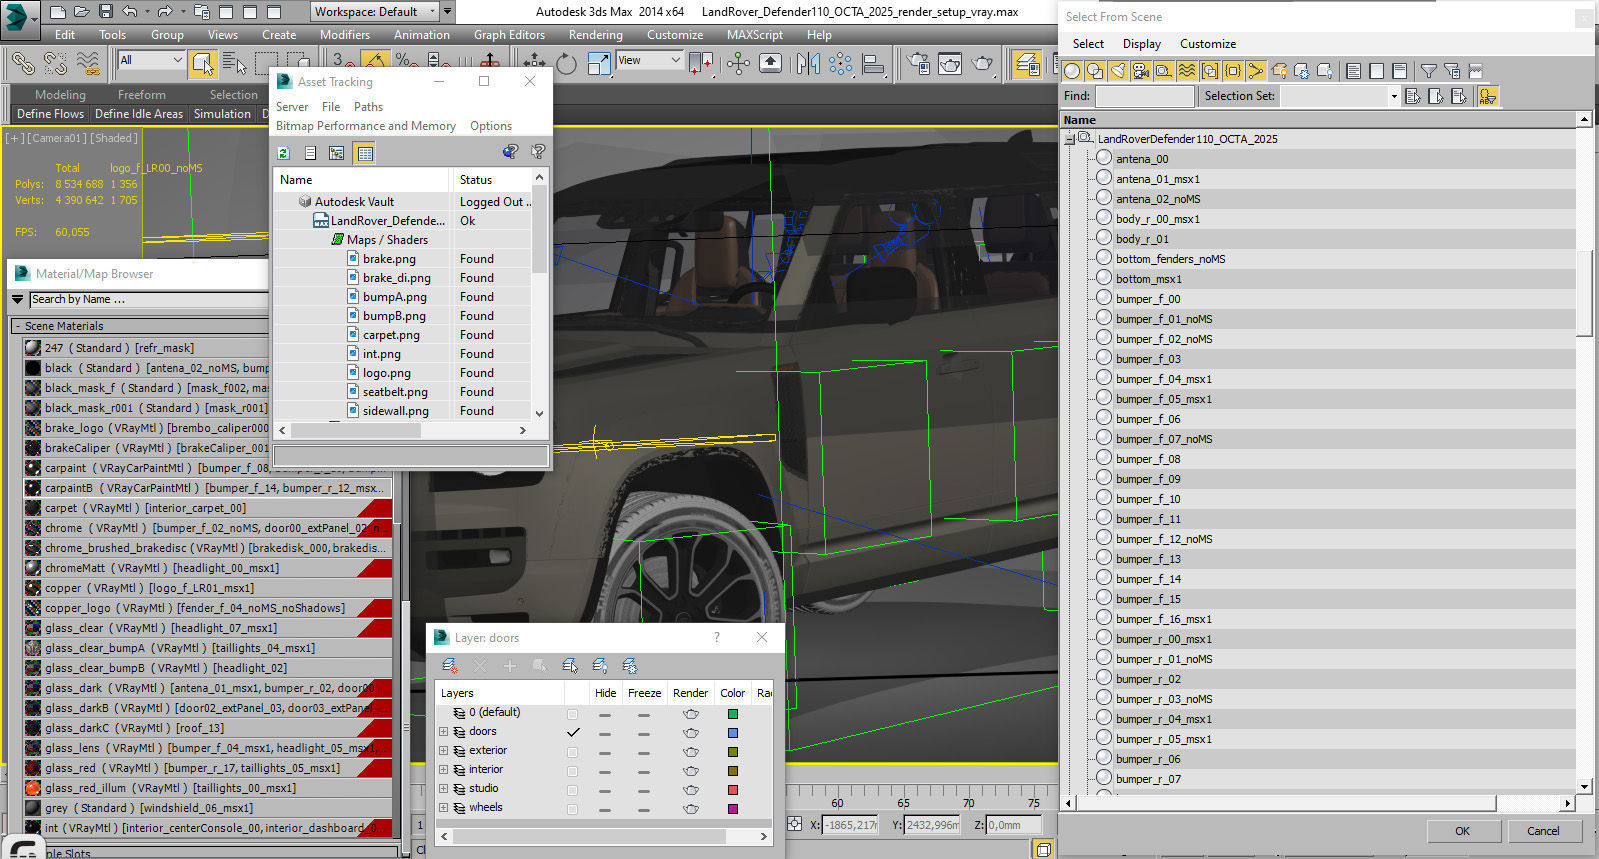Expand the studio layer tree node
Screen dimensions: 1599x859
pos(443,789)
